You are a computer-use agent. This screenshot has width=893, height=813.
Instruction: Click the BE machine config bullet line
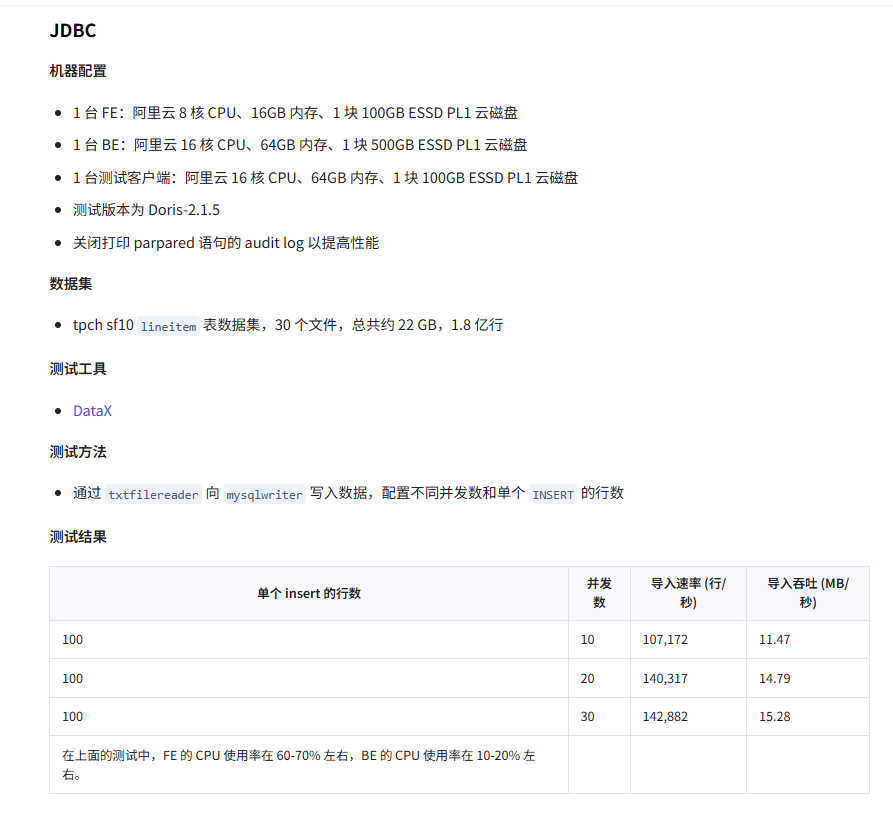(x=300, y=145)
